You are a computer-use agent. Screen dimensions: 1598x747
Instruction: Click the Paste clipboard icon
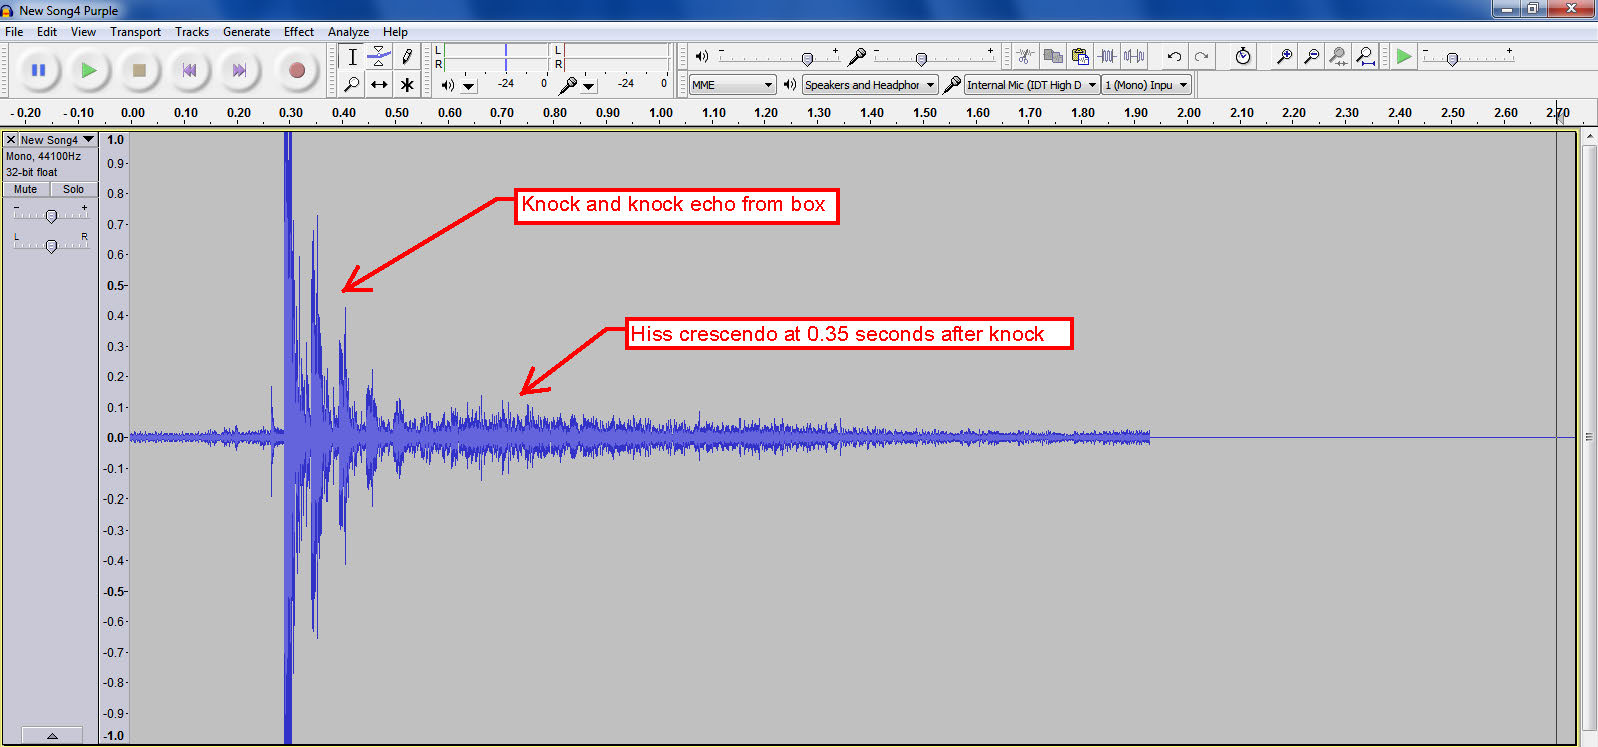[x=1079, y=57]
